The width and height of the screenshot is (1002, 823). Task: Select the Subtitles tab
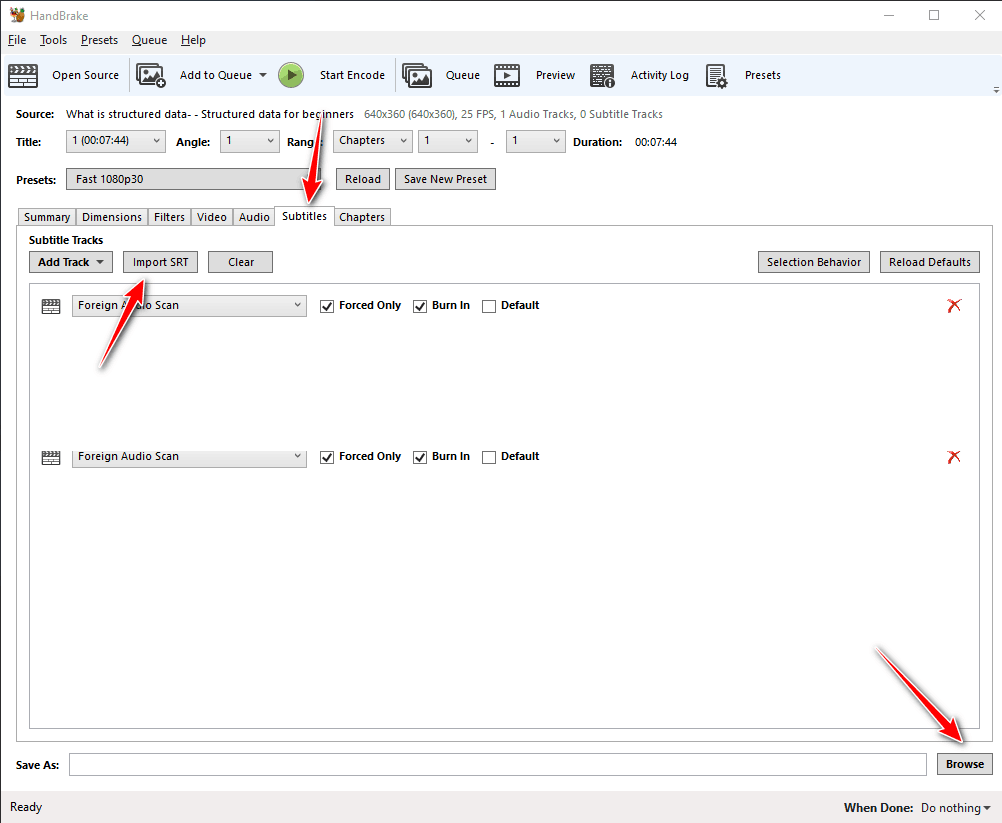(x=304, y=216)
